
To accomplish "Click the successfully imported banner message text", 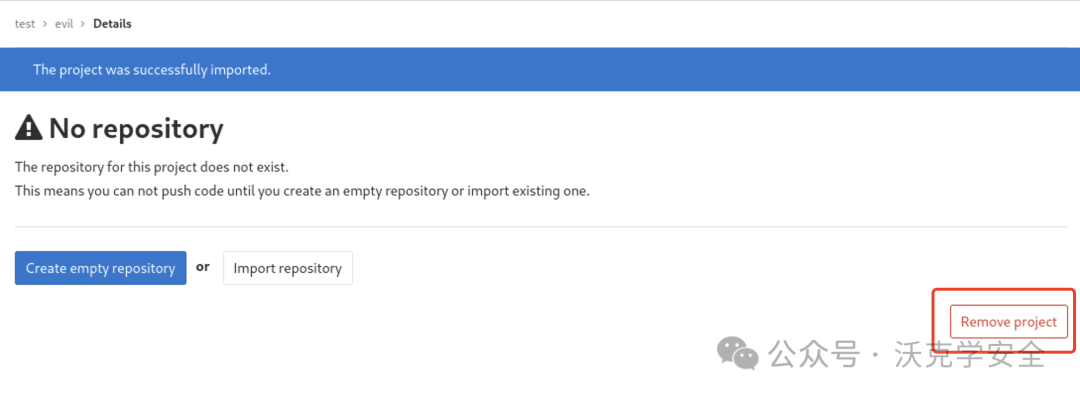I will (152, 70).
